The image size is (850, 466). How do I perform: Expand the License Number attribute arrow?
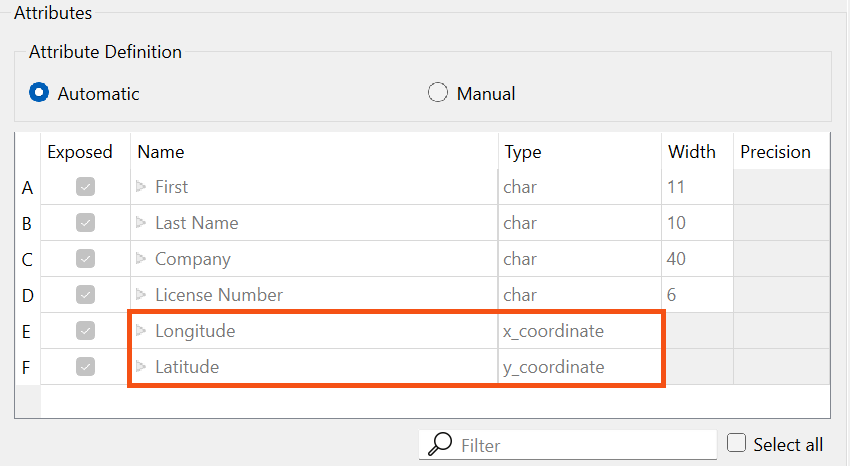pos(141,295)
